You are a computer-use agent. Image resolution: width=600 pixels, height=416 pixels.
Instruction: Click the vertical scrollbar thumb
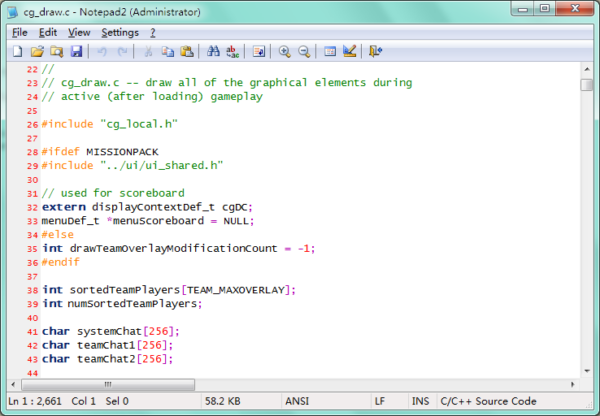click(x=587, y=85)
